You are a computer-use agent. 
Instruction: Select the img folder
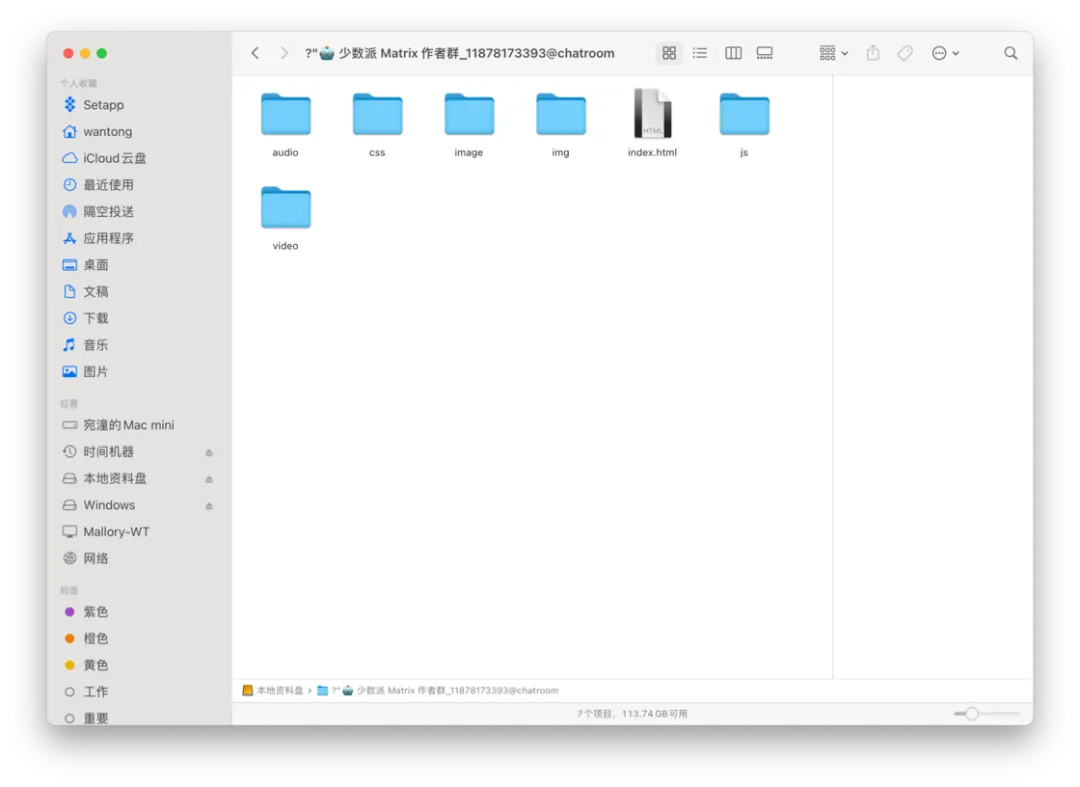click(x=561, y=124)
